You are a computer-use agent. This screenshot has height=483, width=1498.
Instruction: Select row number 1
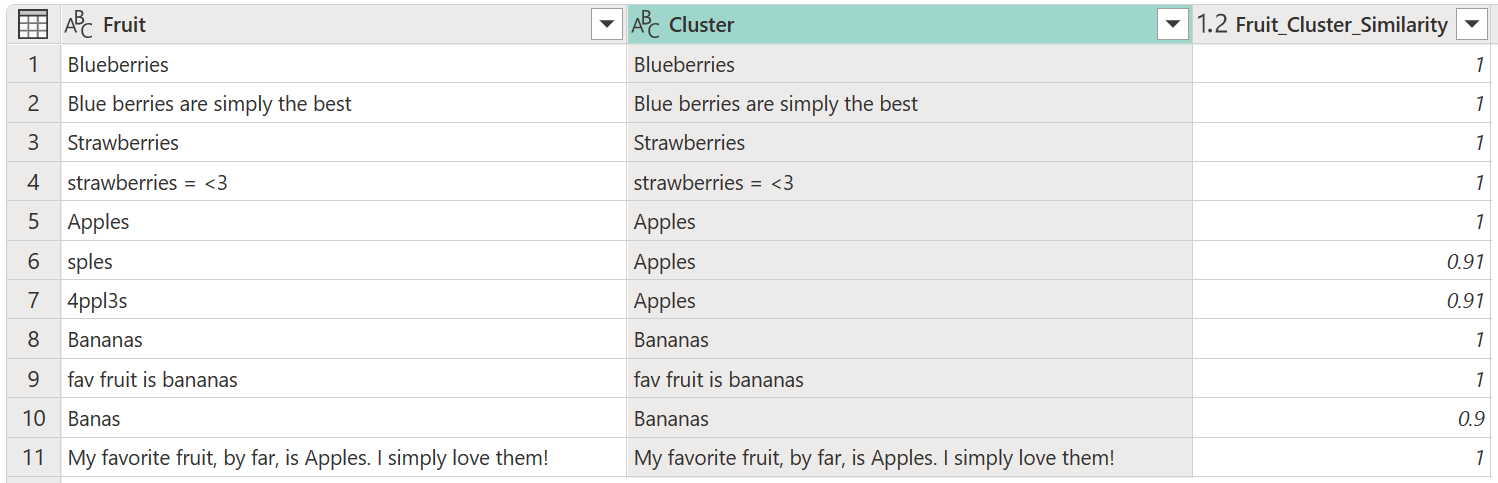pos(33,65)
